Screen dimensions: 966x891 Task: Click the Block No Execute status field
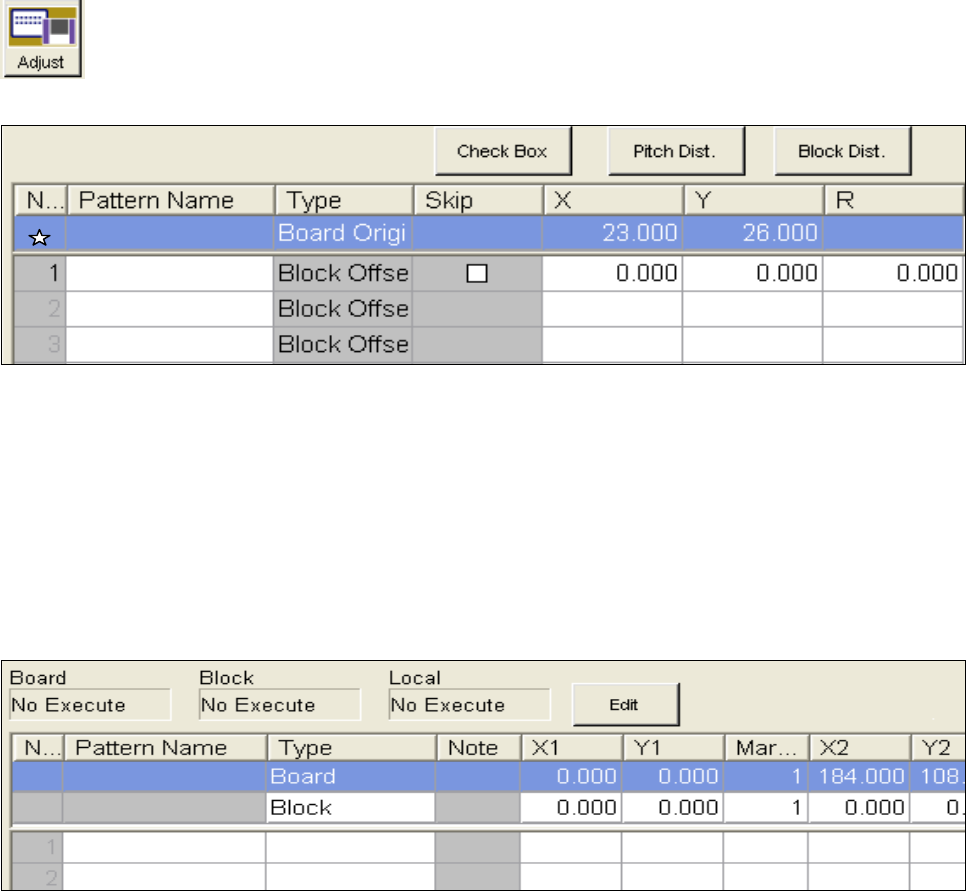coord(279,705)
